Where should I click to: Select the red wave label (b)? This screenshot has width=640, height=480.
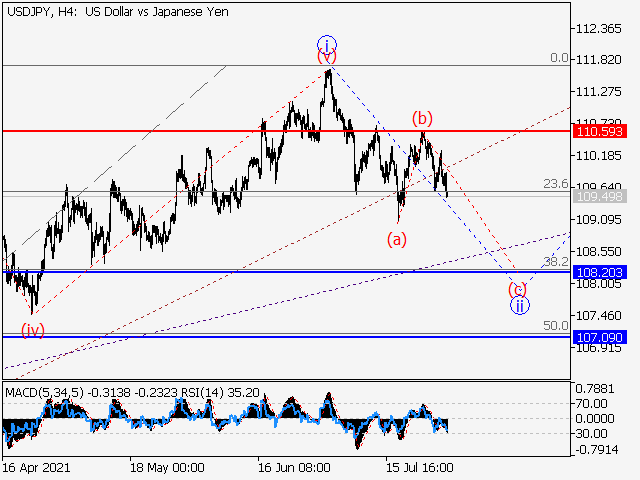pos(422,119)
